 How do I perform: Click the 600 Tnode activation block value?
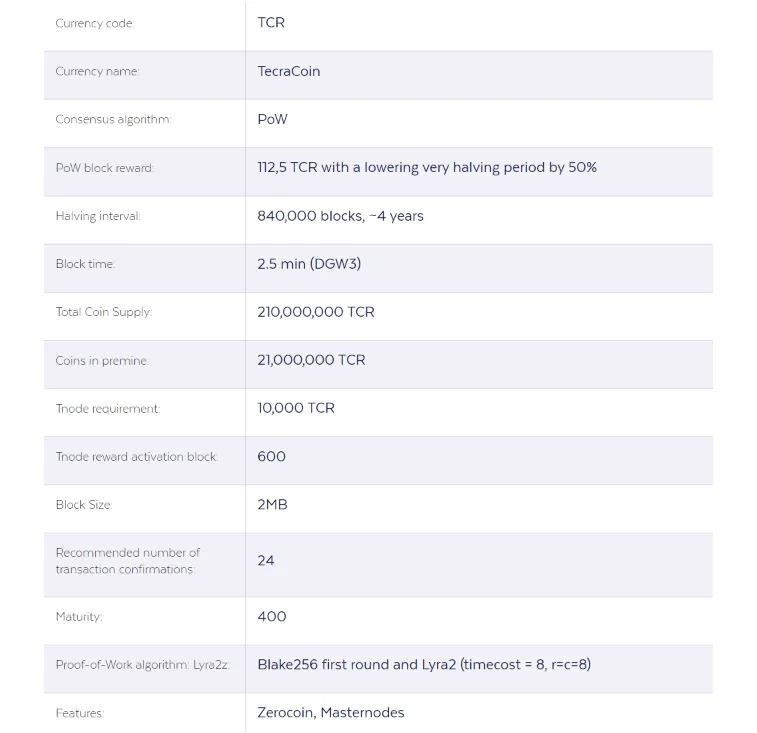point(271,456)
